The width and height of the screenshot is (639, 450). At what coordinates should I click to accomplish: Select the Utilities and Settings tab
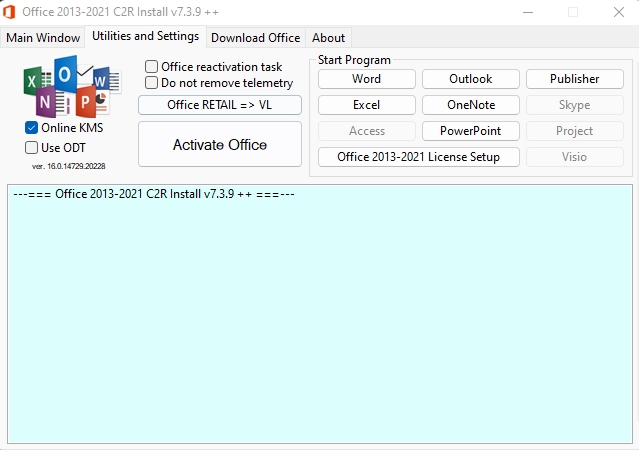(x=145, y=37)
